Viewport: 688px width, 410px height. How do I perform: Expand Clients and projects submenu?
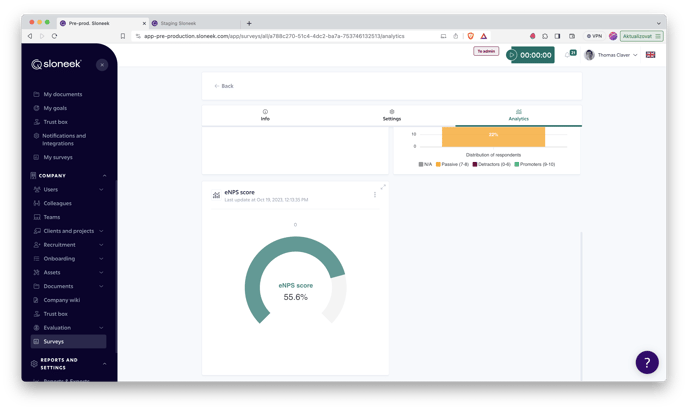101,231
